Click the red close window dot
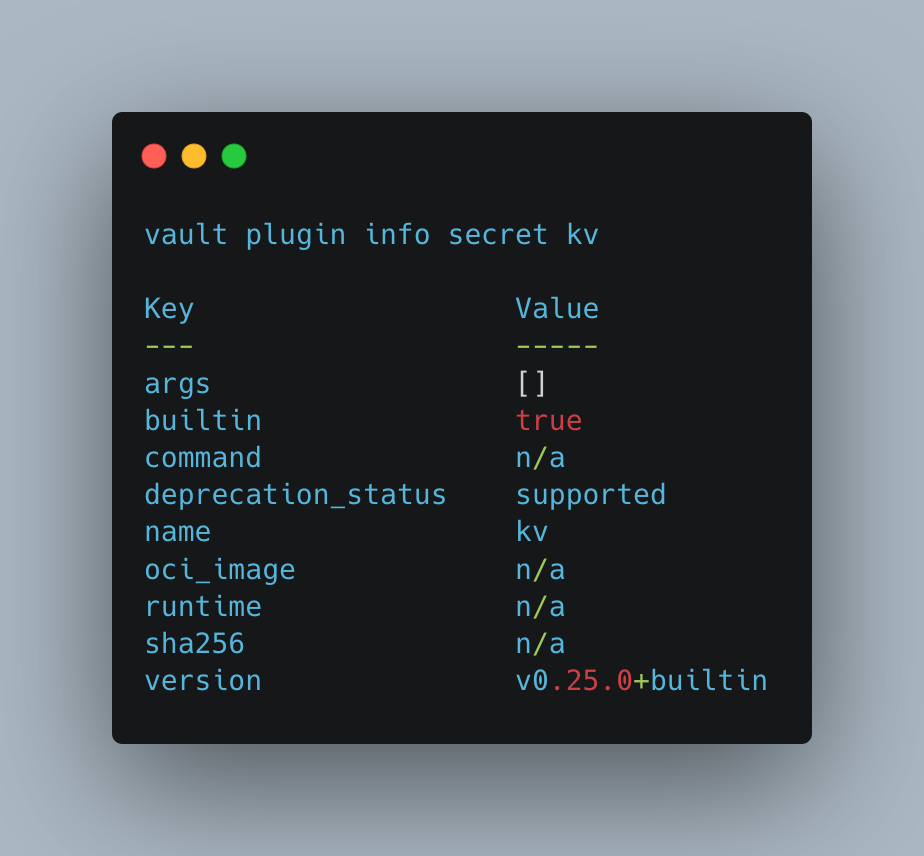The width and height of the screenshot is (924, 856). (x=154, y=156)
